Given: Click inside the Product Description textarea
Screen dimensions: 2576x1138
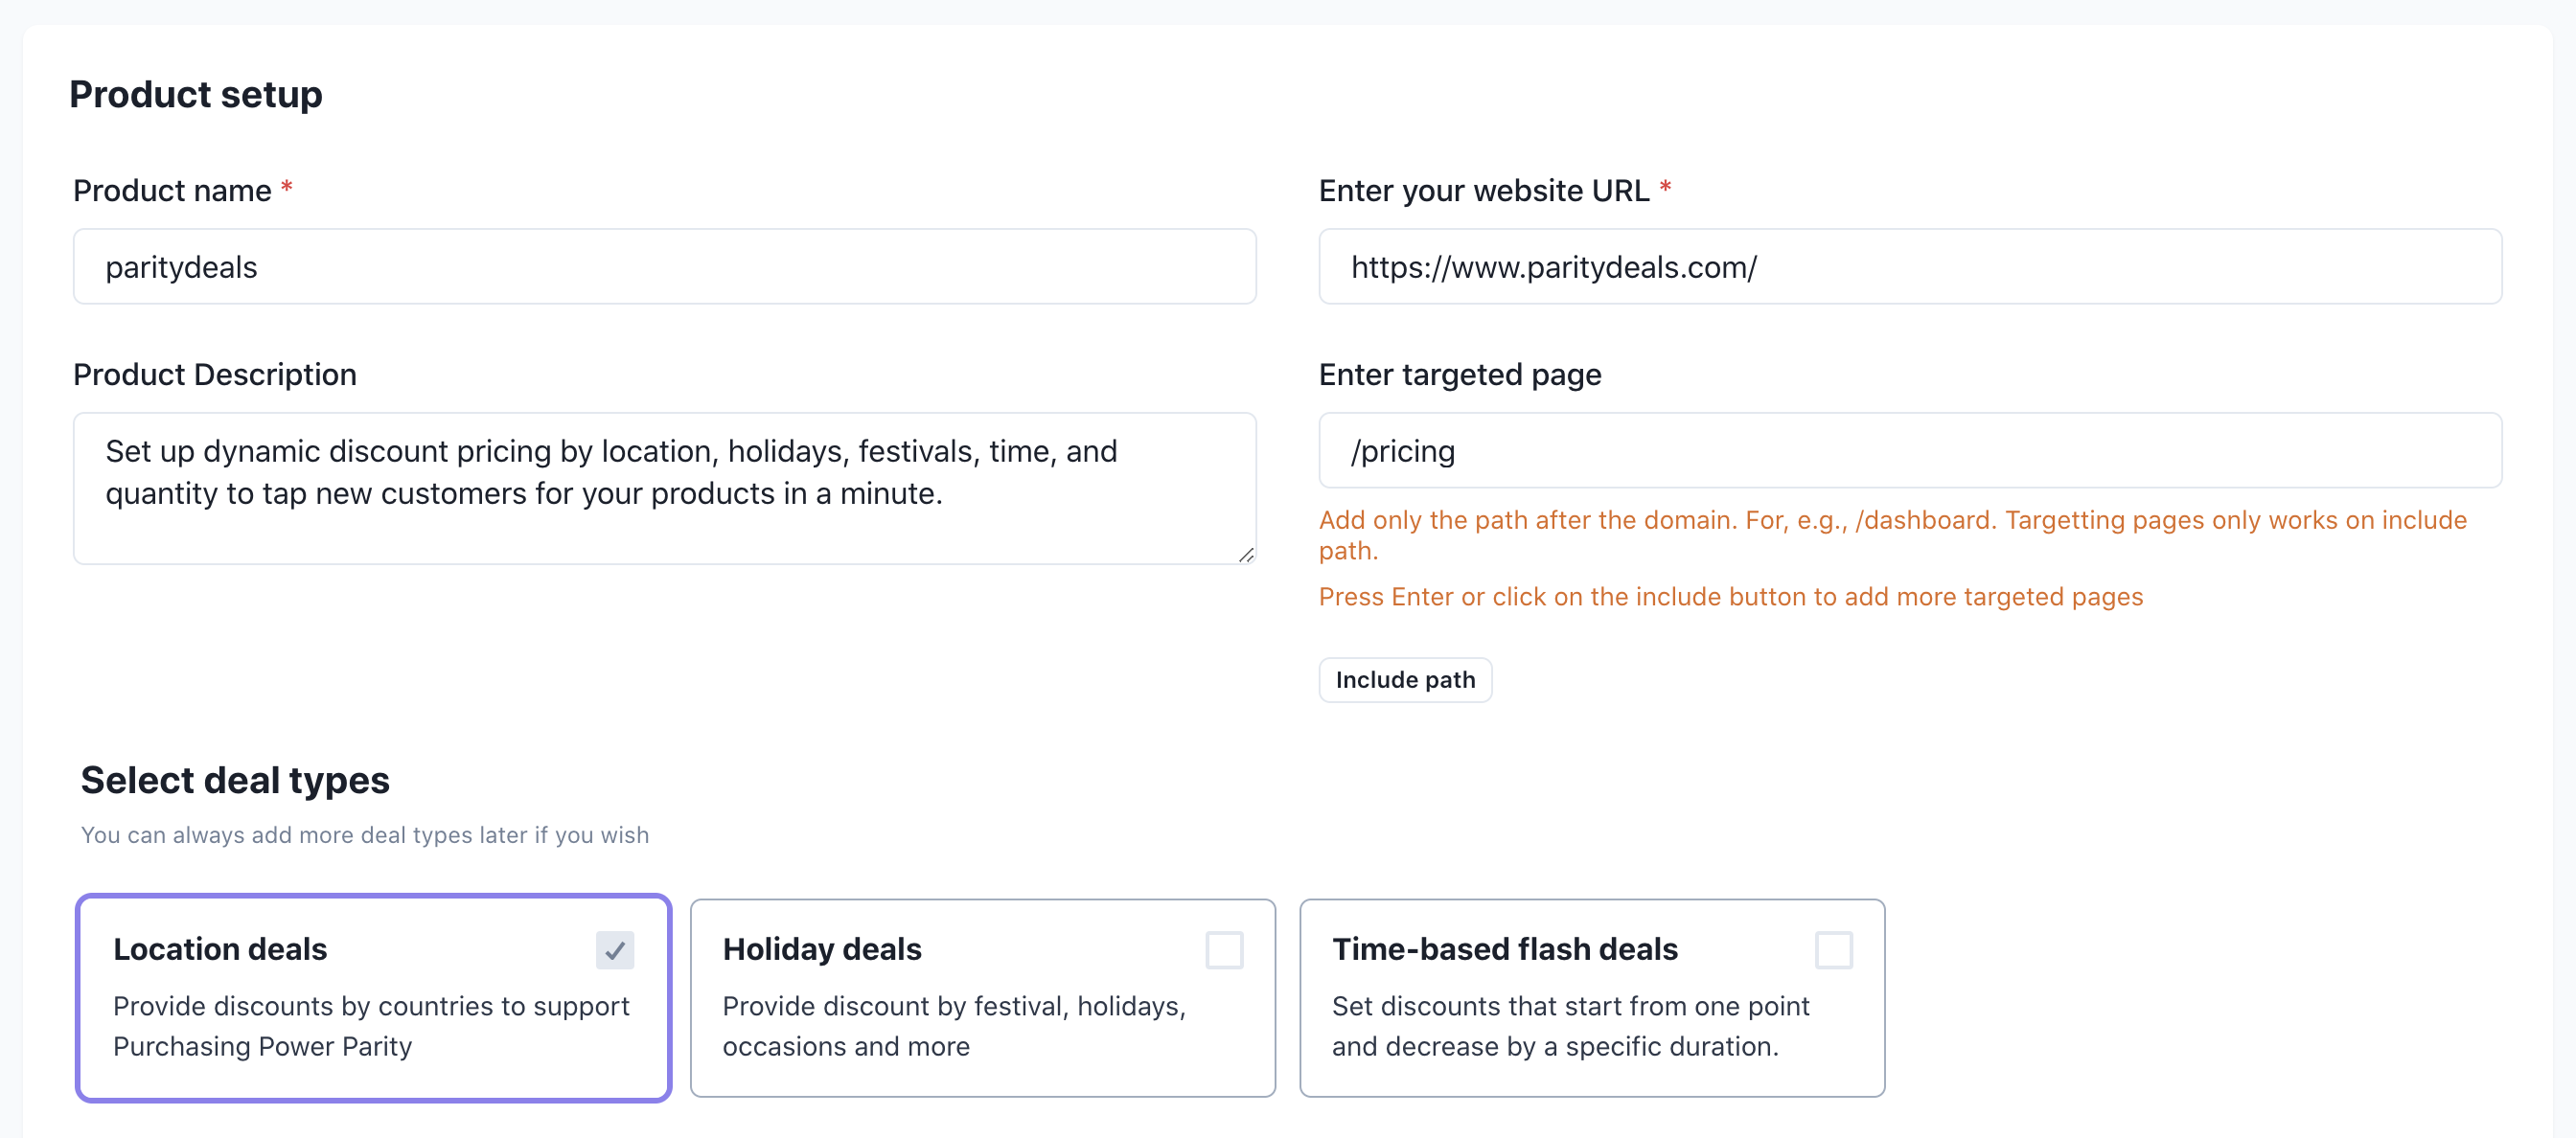Looking at the screenshot, I should [x=664, y=488].
